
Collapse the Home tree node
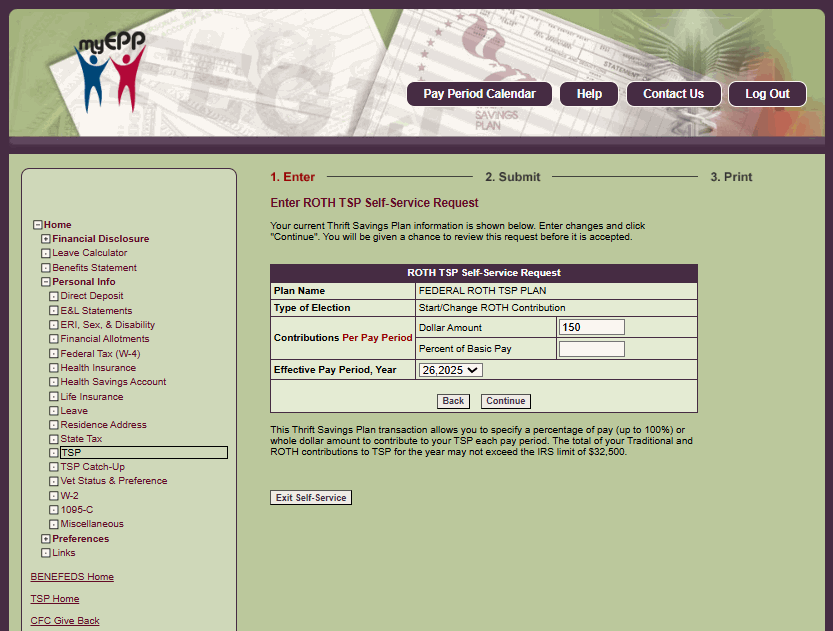click(38, 225)
